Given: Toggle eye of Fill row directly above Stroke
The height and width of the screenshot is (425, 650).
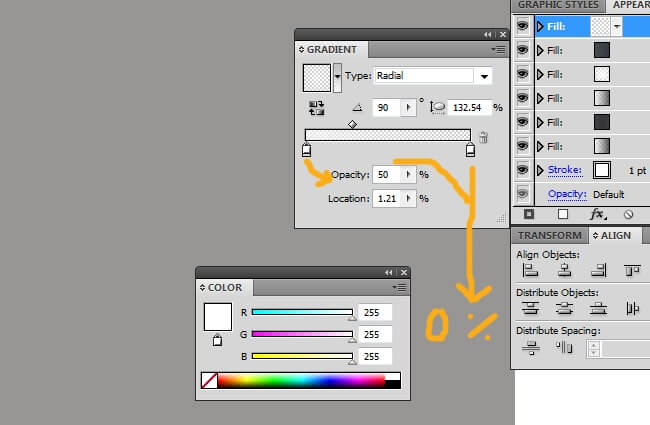Looking at the screenshot, I should click(x=522, y=146).
